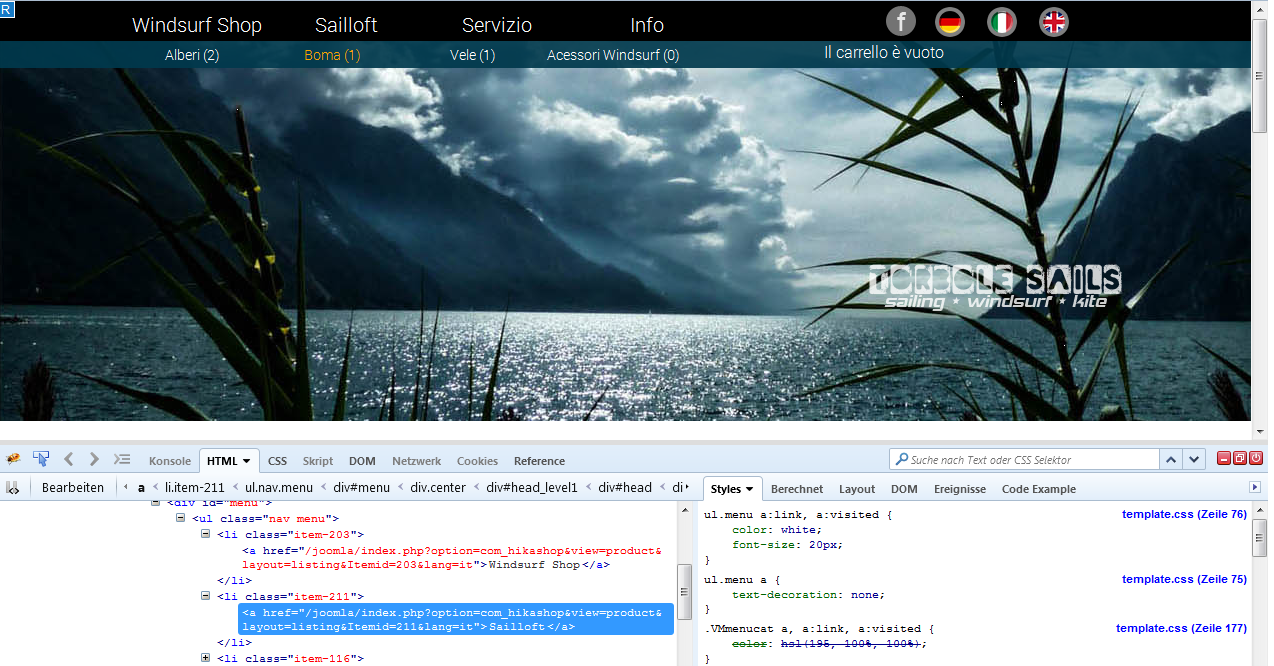Switch language with the Italian flag
This screenshot has height=666, width=1274.
[1002, 22]
